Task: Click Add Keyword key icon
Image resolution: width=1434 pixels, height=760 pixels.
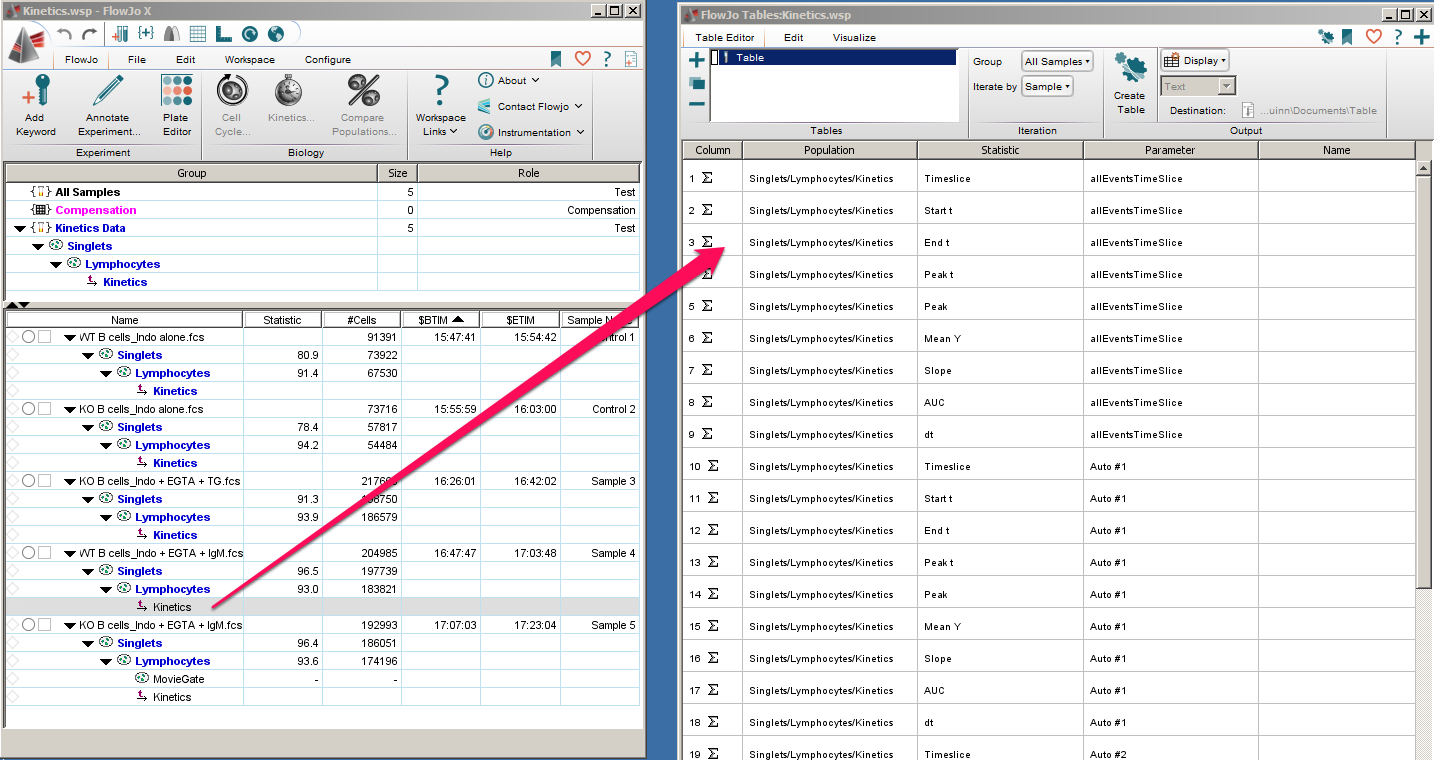Action: [x=36, y=106]
